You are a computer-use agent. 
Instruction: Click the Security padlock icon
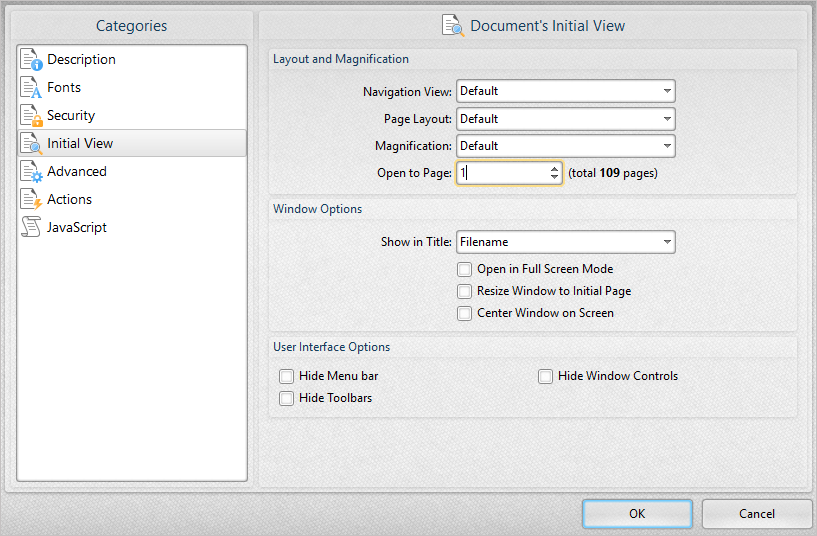pyautogui.click(x=32, y=116)
